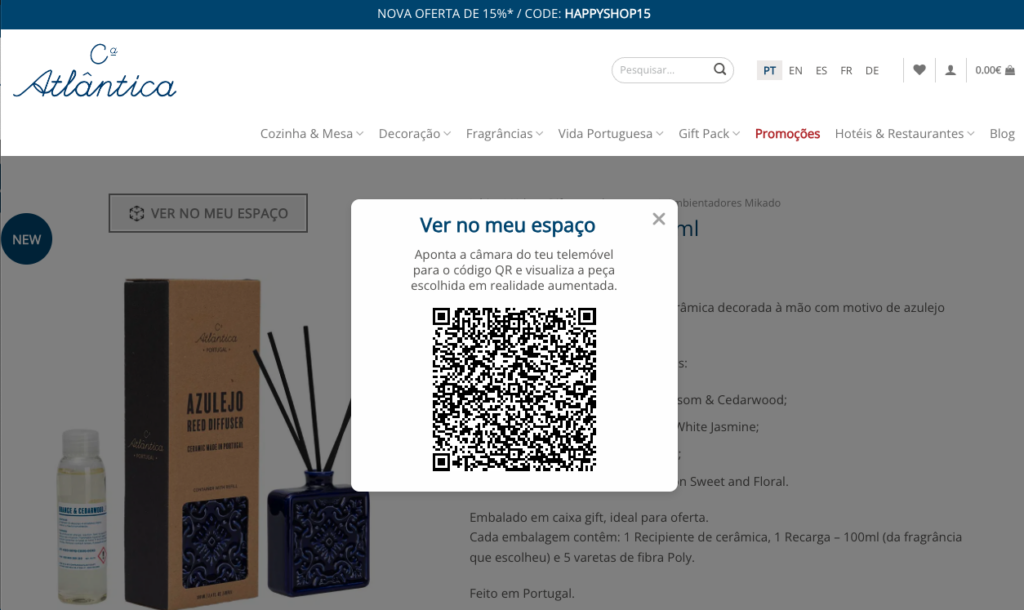Switch language to EN

click(x=795, y=71)
